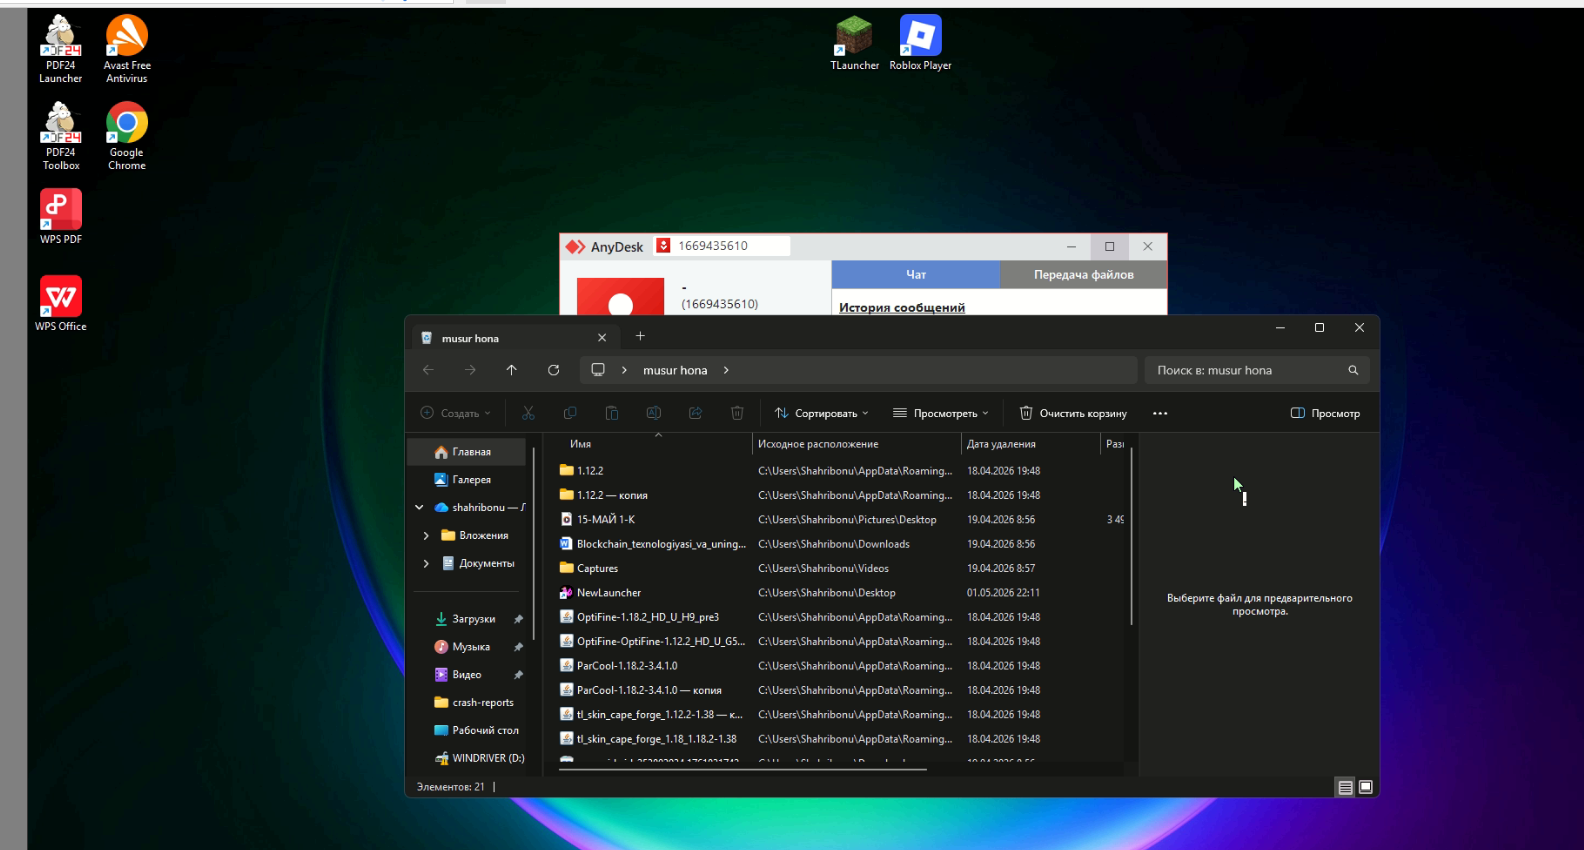Select the TLauncher desktop shortcut

pos(854,43)
